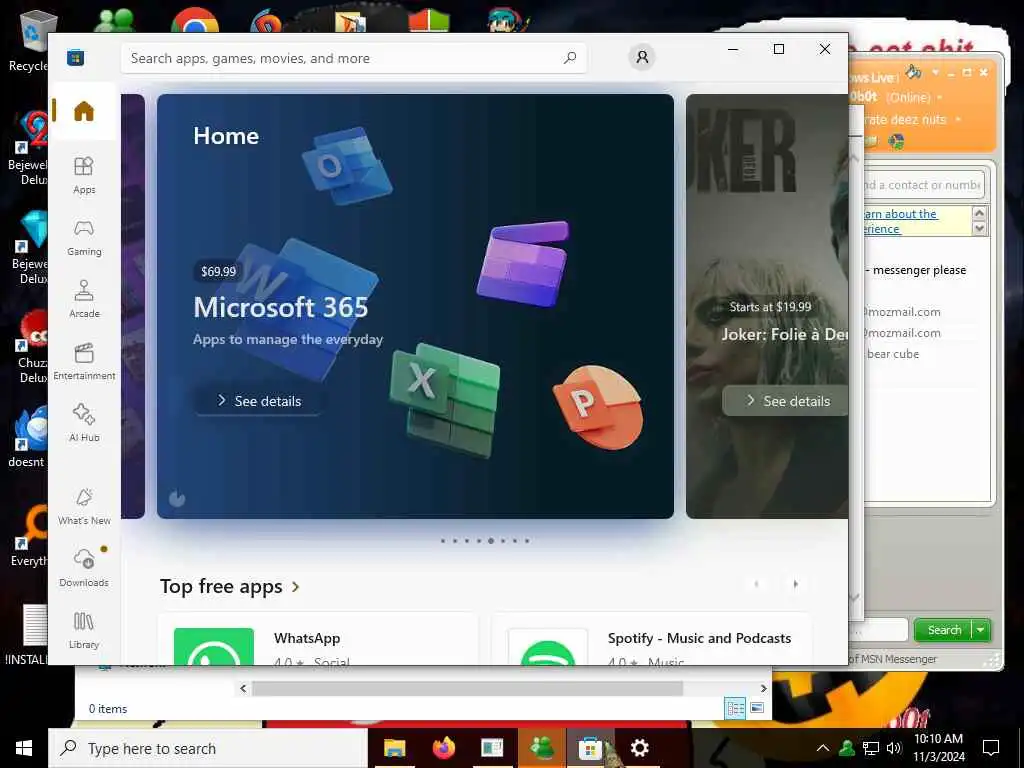Screen dimensions: 1024x768
Task: Click the search magnifier icon in Store
Action: click(570, 57)
